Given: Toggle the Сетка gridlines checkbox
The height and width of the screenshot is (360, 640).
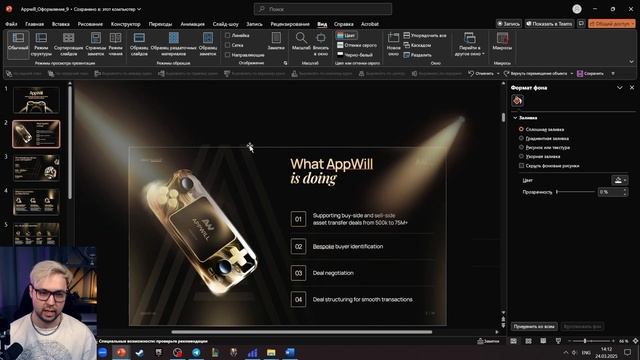Looking at the screenshot, I should click(227, 45).
